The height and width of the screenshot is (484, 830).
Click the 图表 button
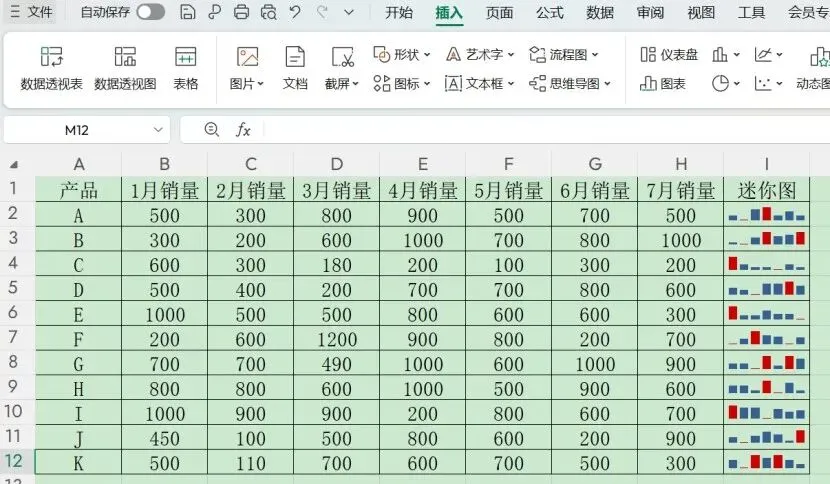point(663,83)
